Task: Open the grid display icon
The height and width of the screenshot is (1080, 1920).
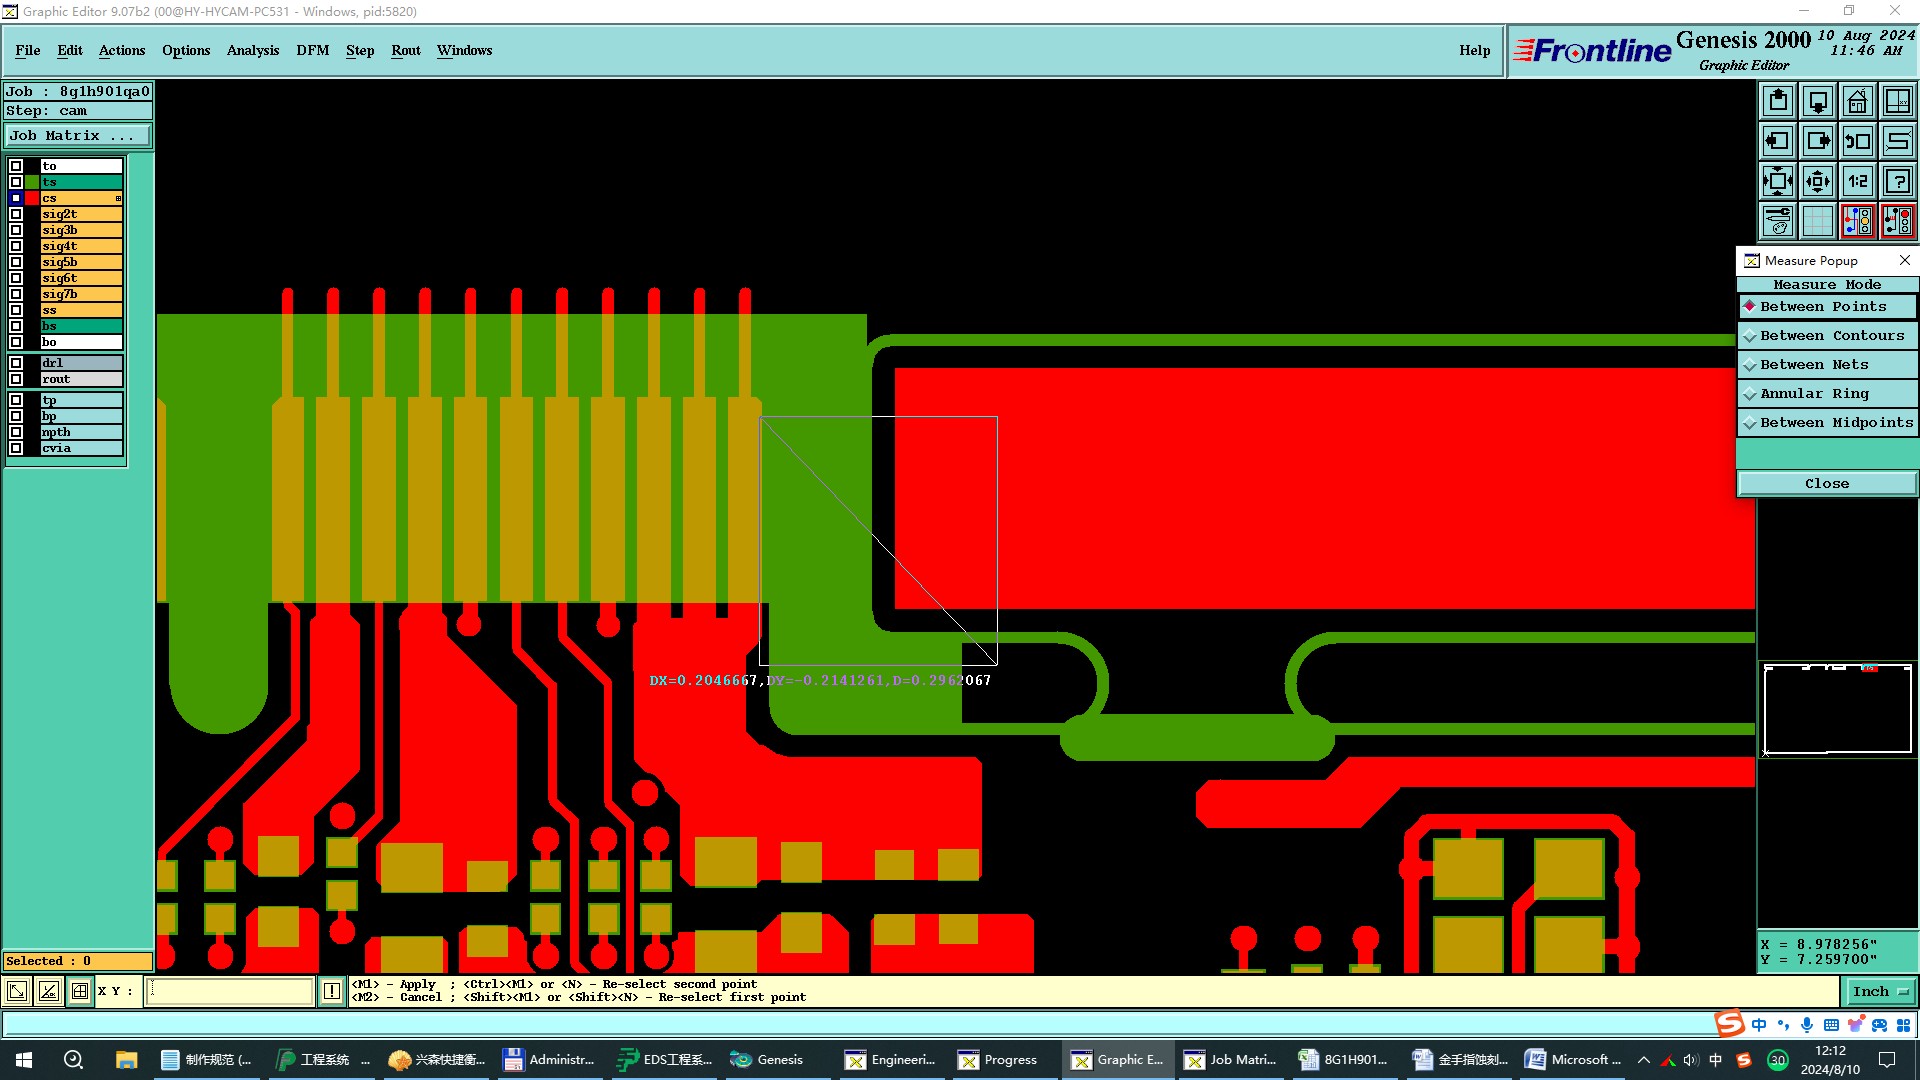Action: click(1818, 221)
